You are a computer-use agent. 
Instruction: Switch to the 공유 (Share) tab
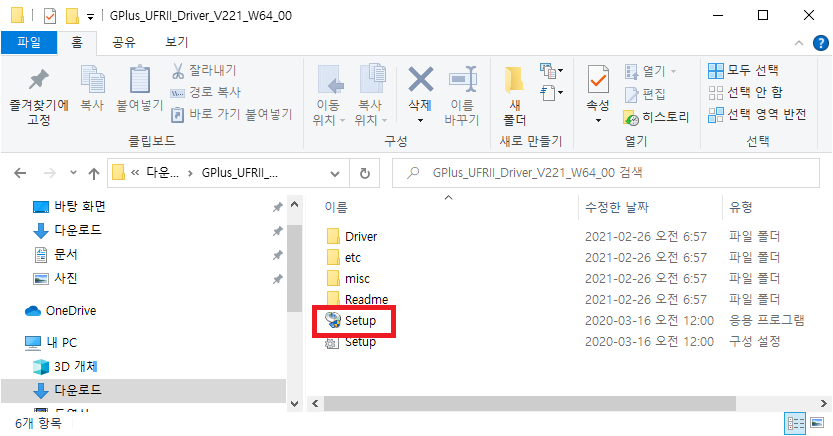click(124, 42)
